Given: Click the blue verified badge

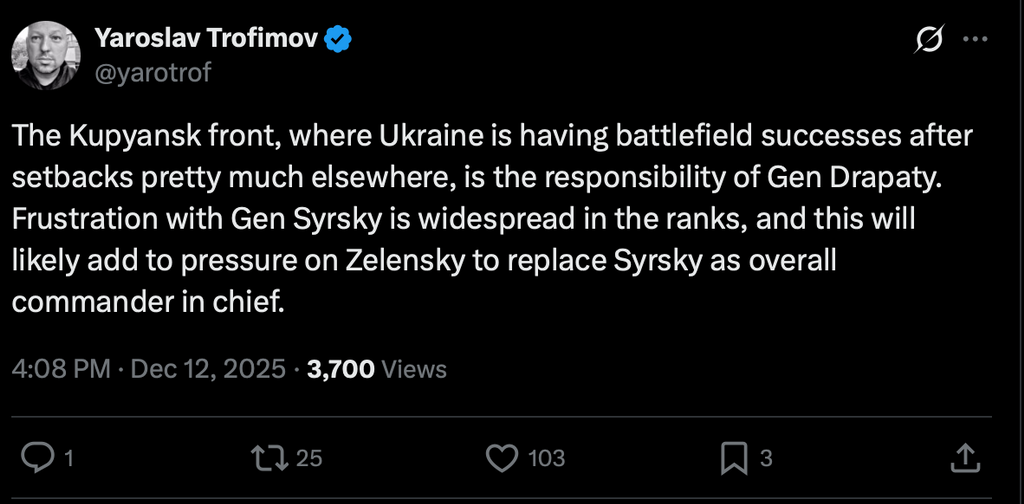Looking at the screenshot, I should click(x=340, y=39).
